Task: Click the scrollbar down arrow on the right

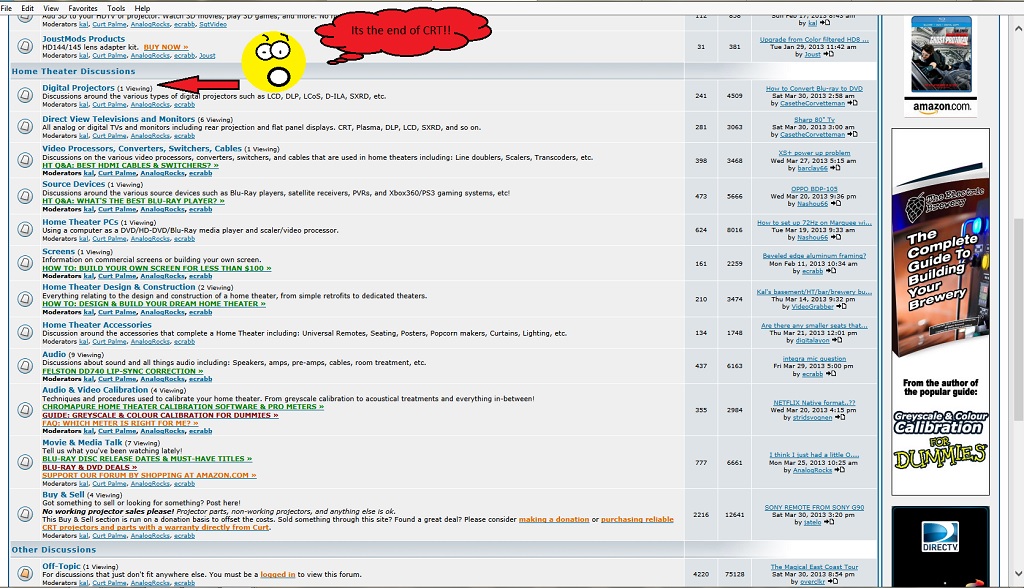Action: pos(1018,574)
